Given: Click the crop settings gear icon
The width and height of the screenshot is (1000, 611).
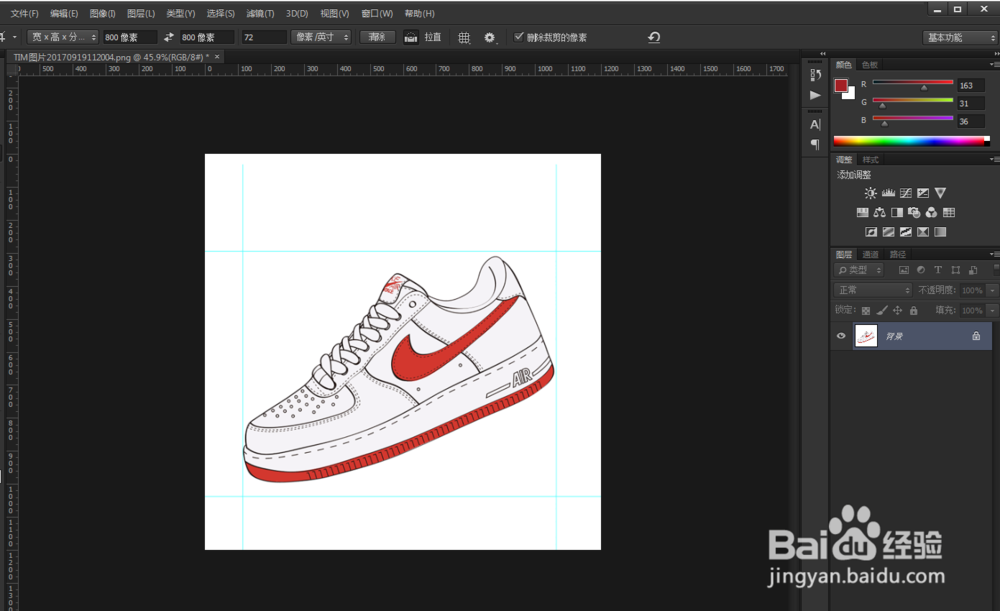Looking at the screenshot, I should click(x=490, y=37).
